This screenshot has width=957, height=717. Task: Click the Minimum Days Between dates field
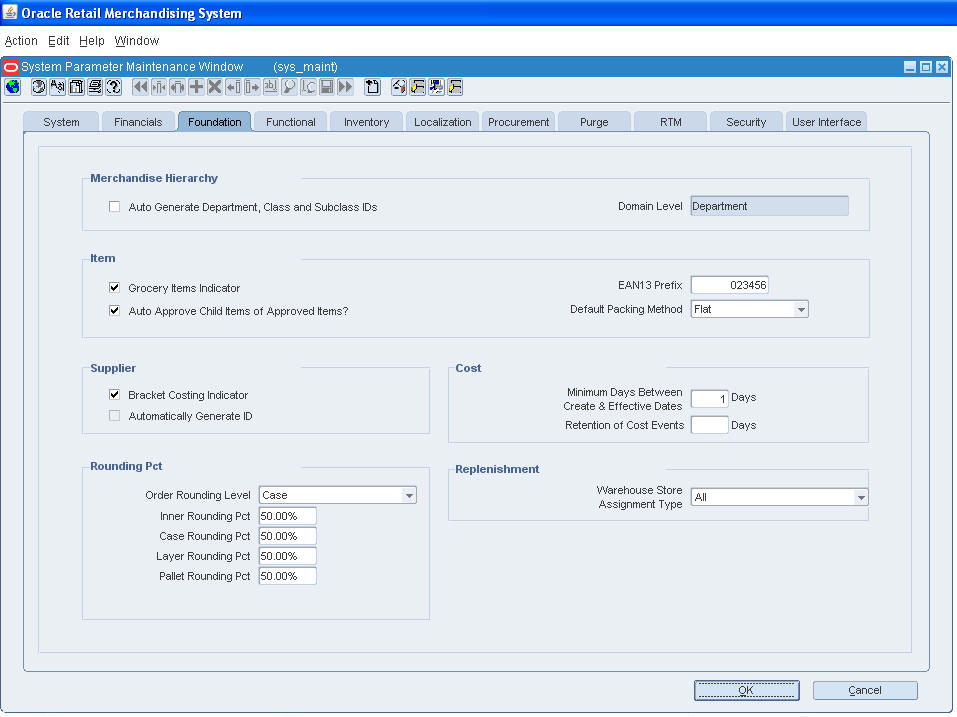[x=709, y=399]
